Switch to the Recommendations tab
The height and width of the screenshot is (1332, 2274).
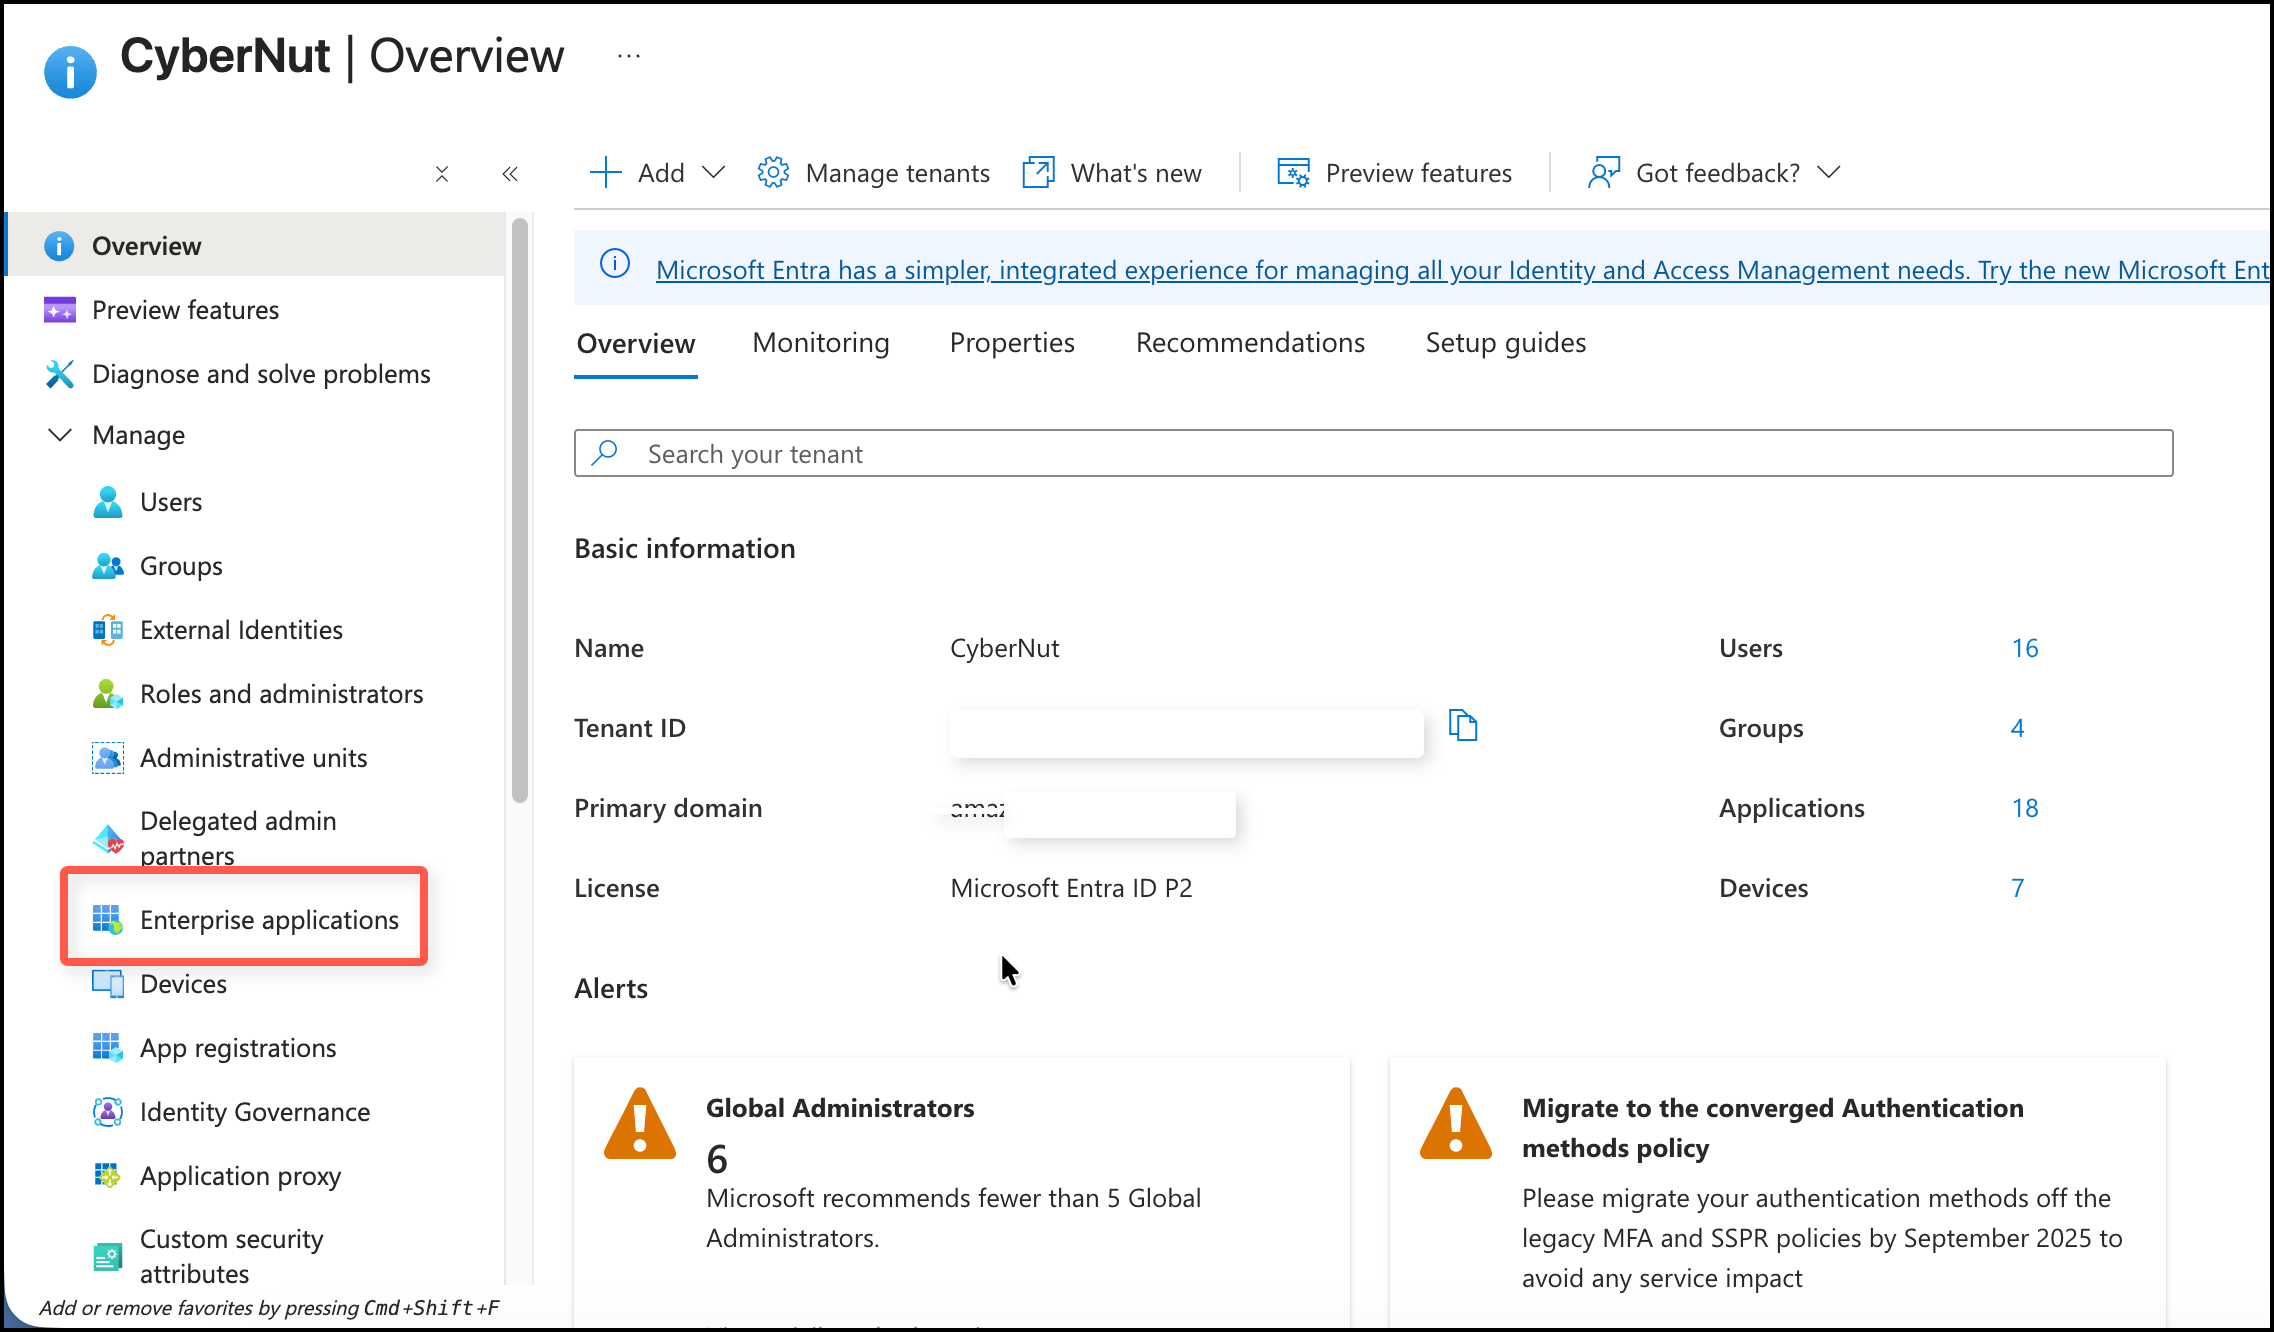pyautogui.click(x=1249, y=343)
